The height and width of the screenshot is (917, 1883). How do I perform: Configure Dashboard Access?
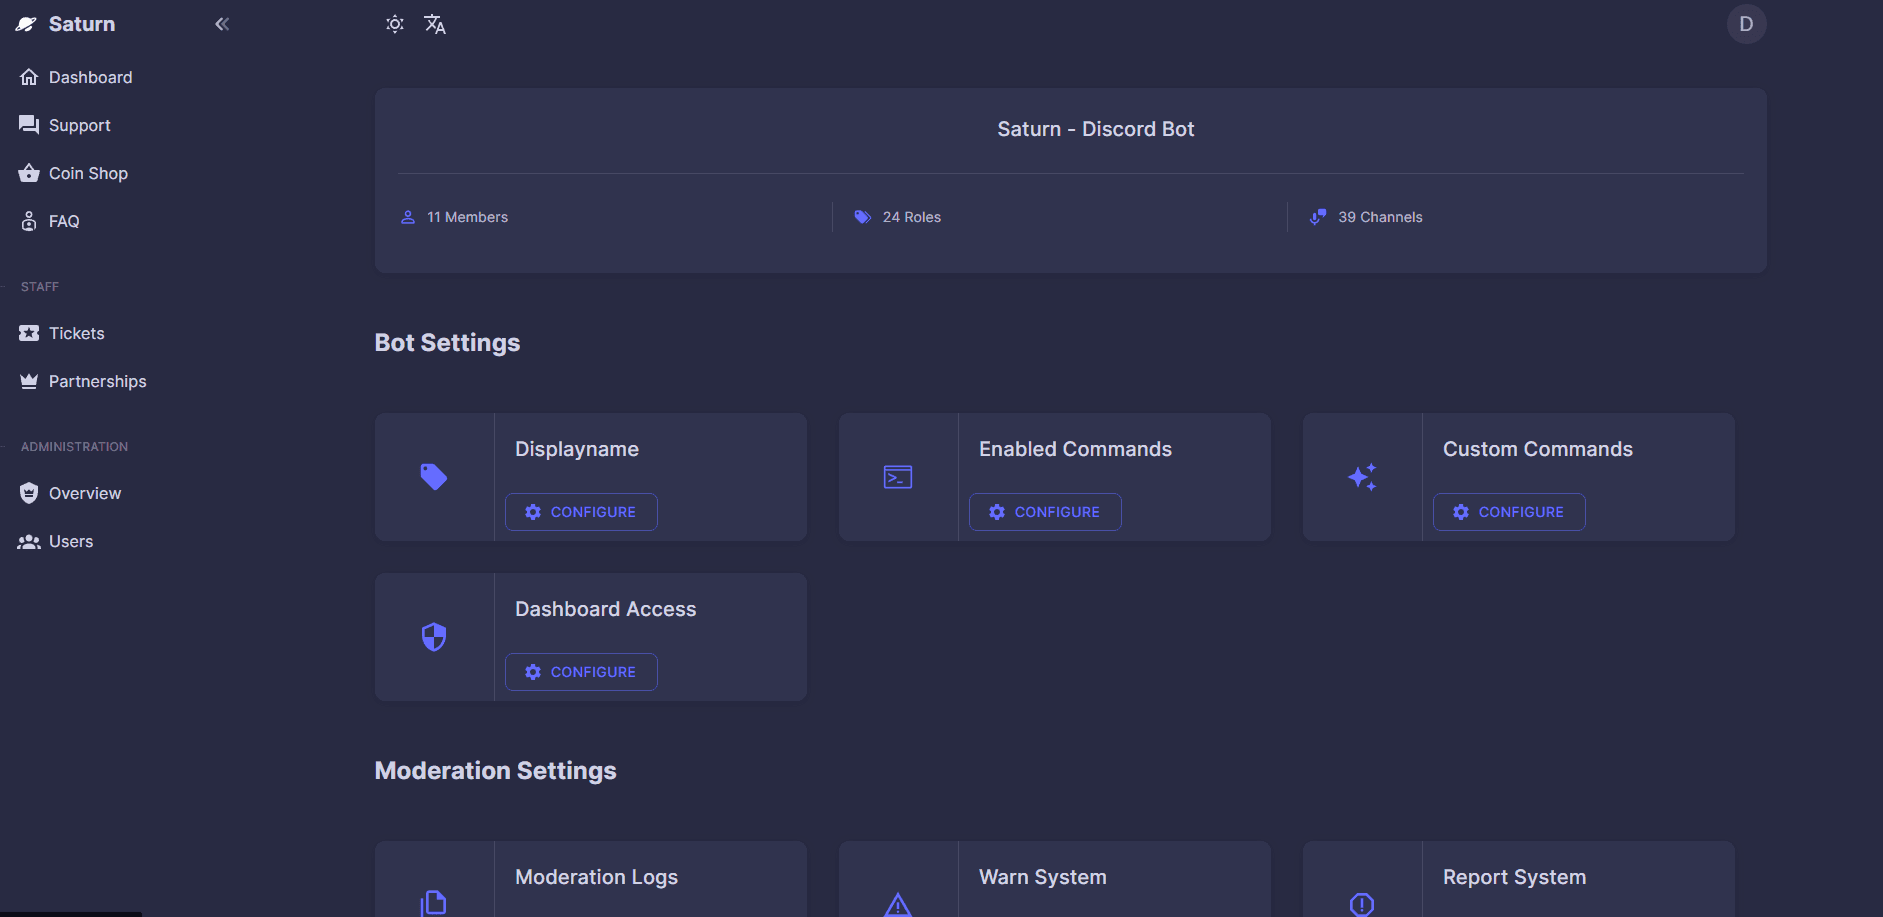pos(581,672)
